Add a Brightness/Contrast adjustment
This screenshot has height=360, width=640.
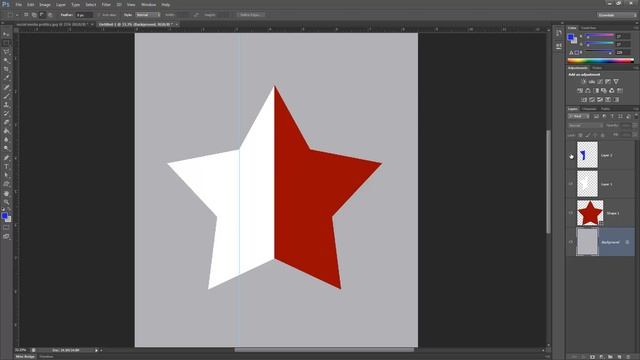[583, 82]
